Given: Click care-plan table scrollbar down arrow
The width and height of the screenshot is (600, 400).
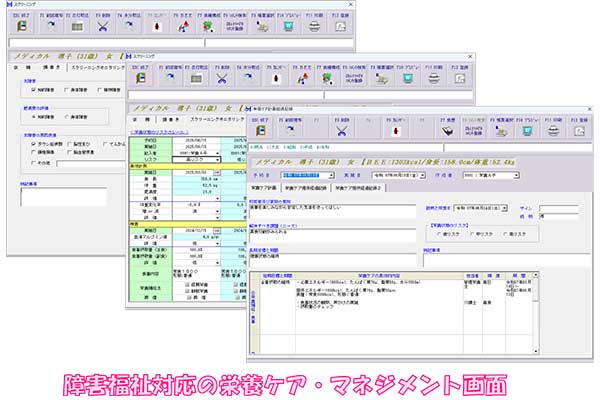Looking at the screenshot, I should click(535, 351).
